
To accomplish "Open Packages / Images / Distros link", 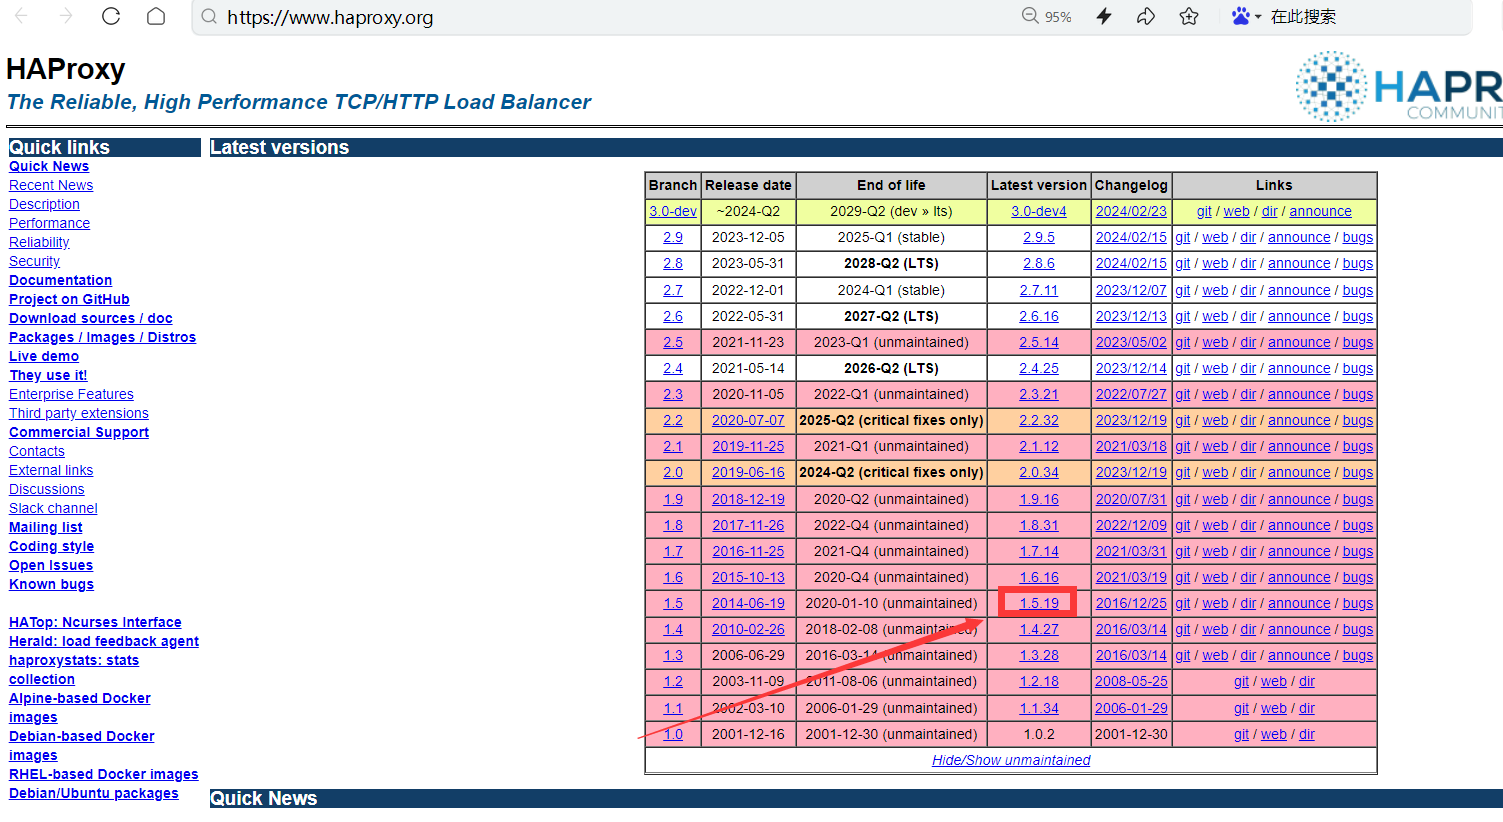I will click(102, 337).
